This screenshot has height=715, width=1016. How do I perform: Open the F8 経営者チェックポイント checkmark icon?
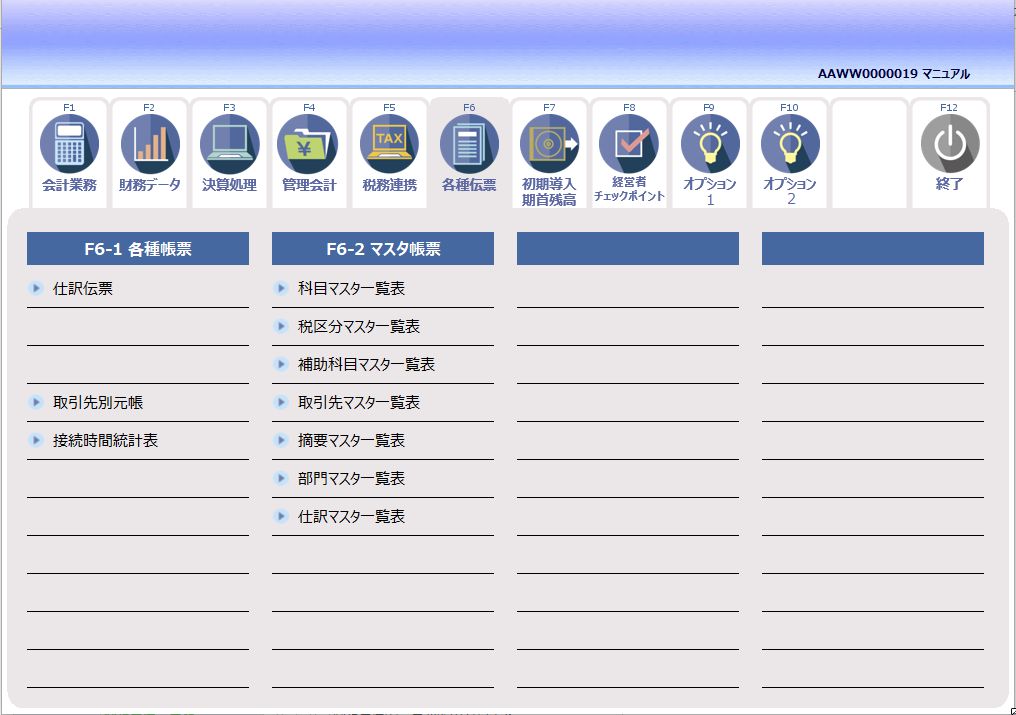click(x=629, y=144)
